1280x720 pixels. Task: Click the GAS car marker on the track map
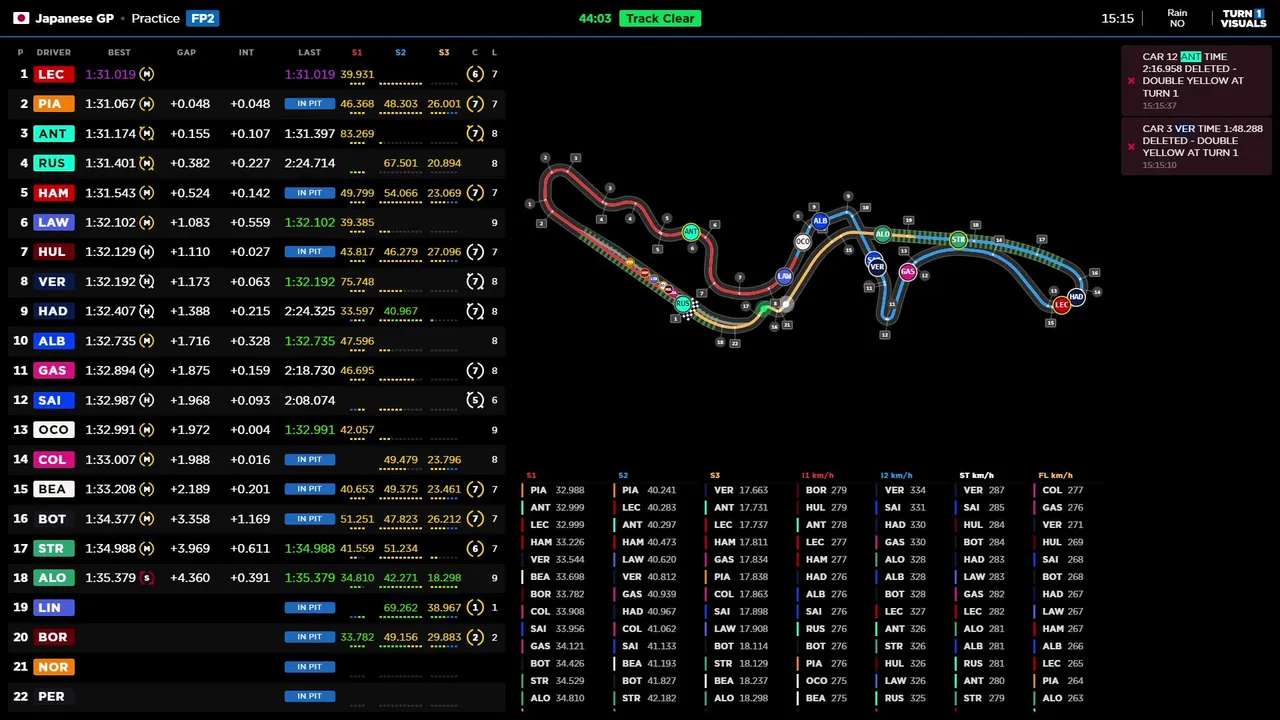[x=907, y=271]
